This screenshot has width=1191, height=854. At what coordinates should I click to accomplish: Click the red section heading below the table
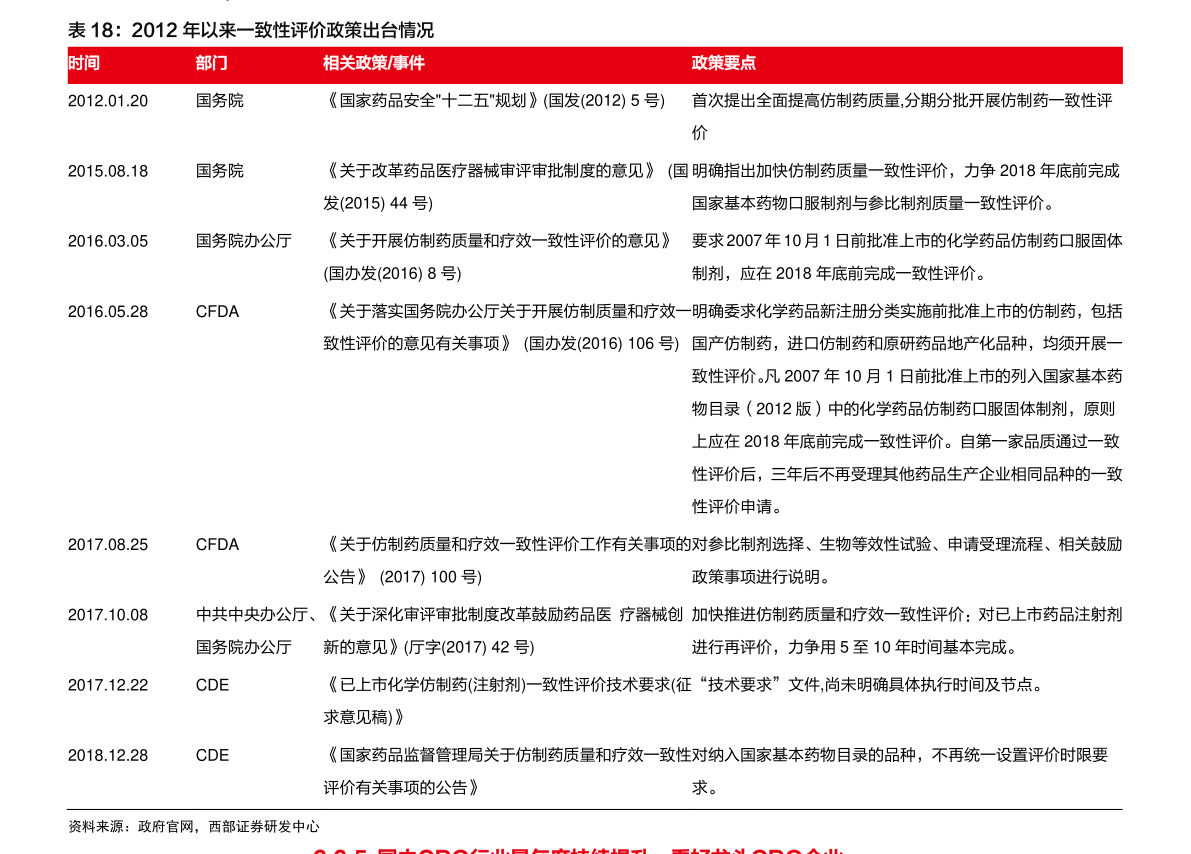pyautogui.click(x=580, y=848)
